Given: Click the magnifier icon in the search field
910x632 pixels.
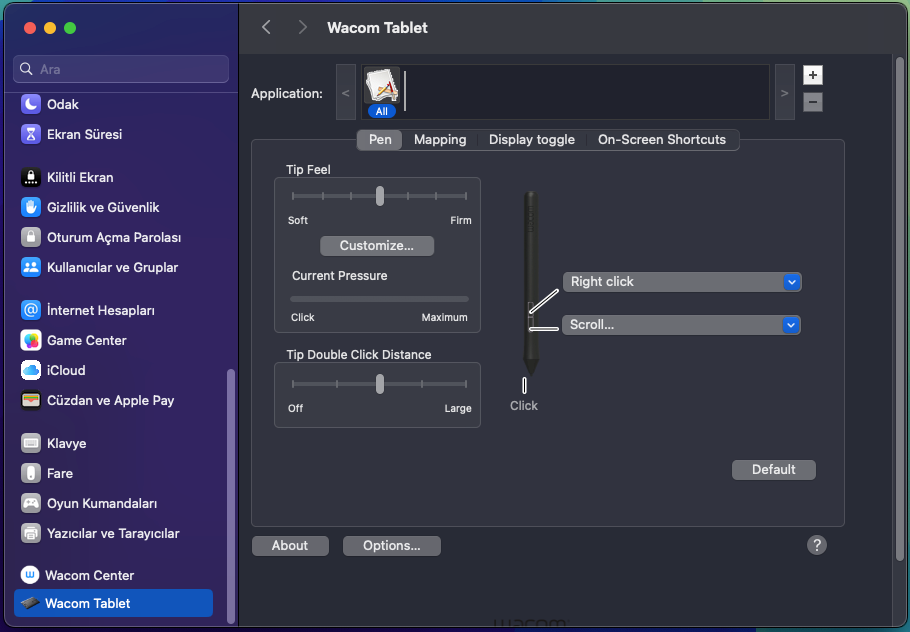Looking at the screenshot, I should [x=26, y=69].
